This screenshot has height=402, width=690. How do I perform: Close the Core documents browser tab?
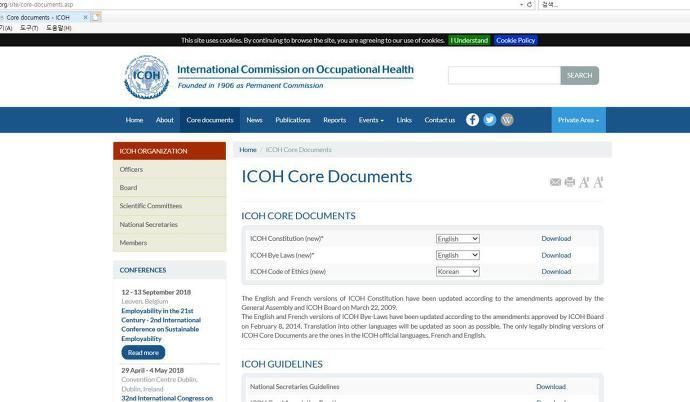[85, 17]
